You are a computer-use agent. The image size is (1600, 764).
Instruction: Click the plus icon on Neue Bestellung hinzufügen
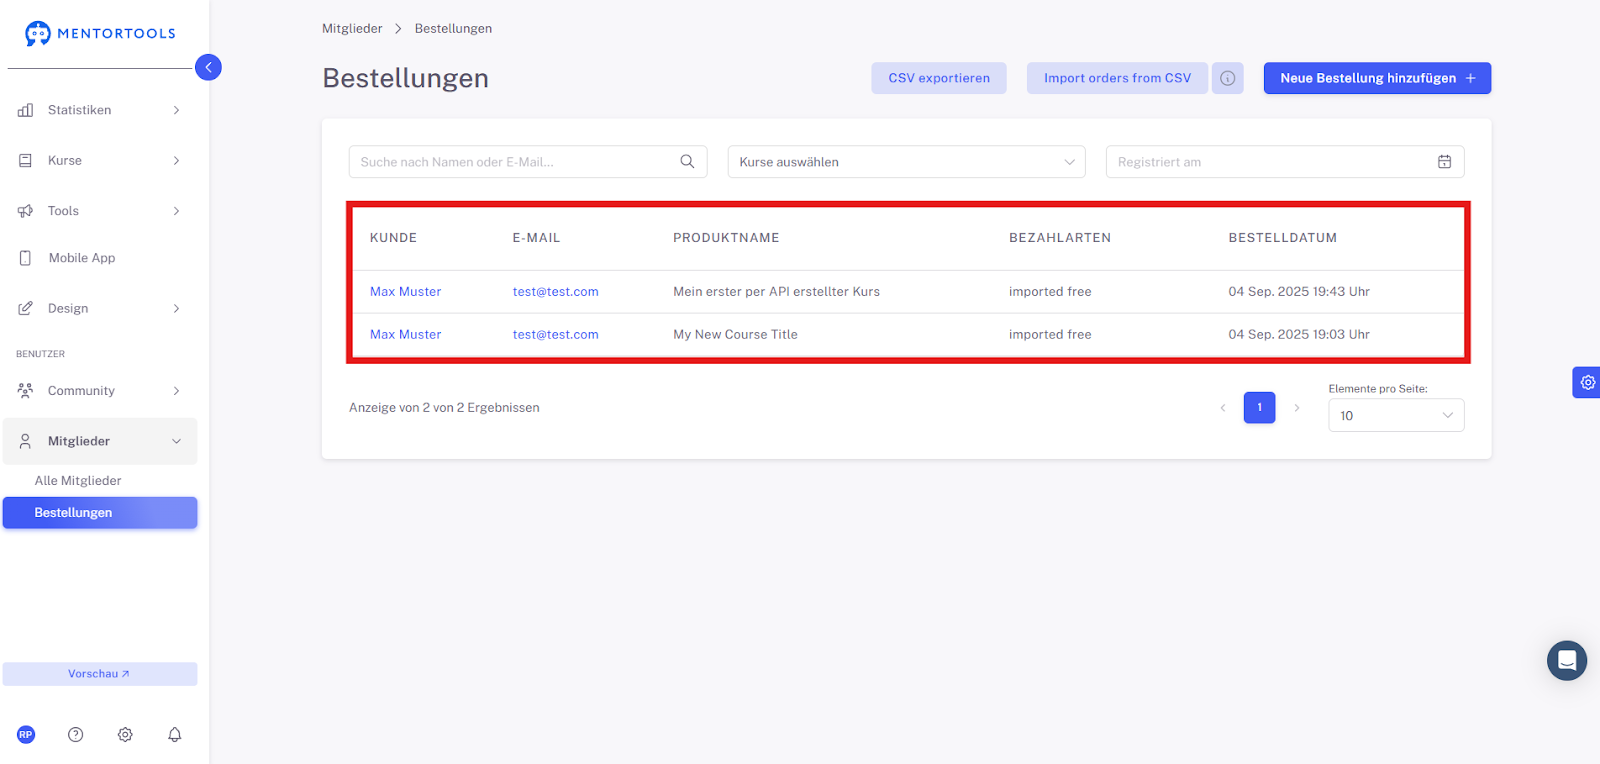point(1470,78)
